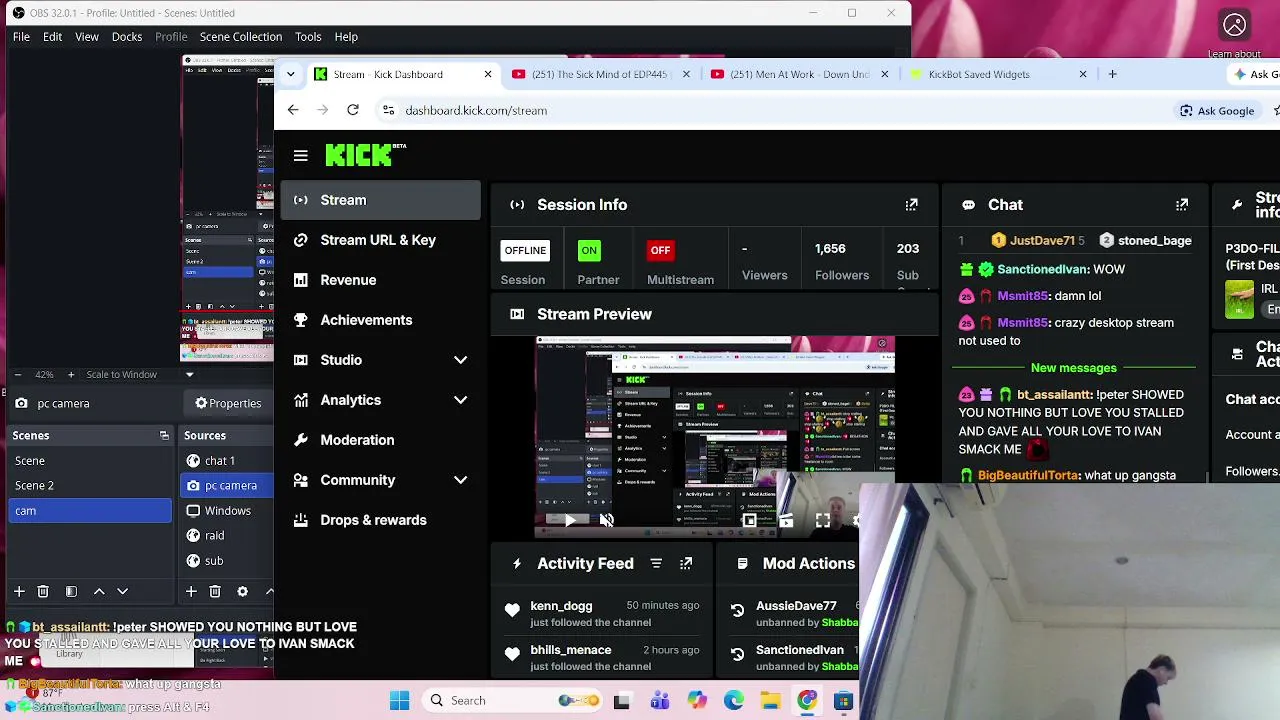Move the selected scene up

click(x=99, y=592)
